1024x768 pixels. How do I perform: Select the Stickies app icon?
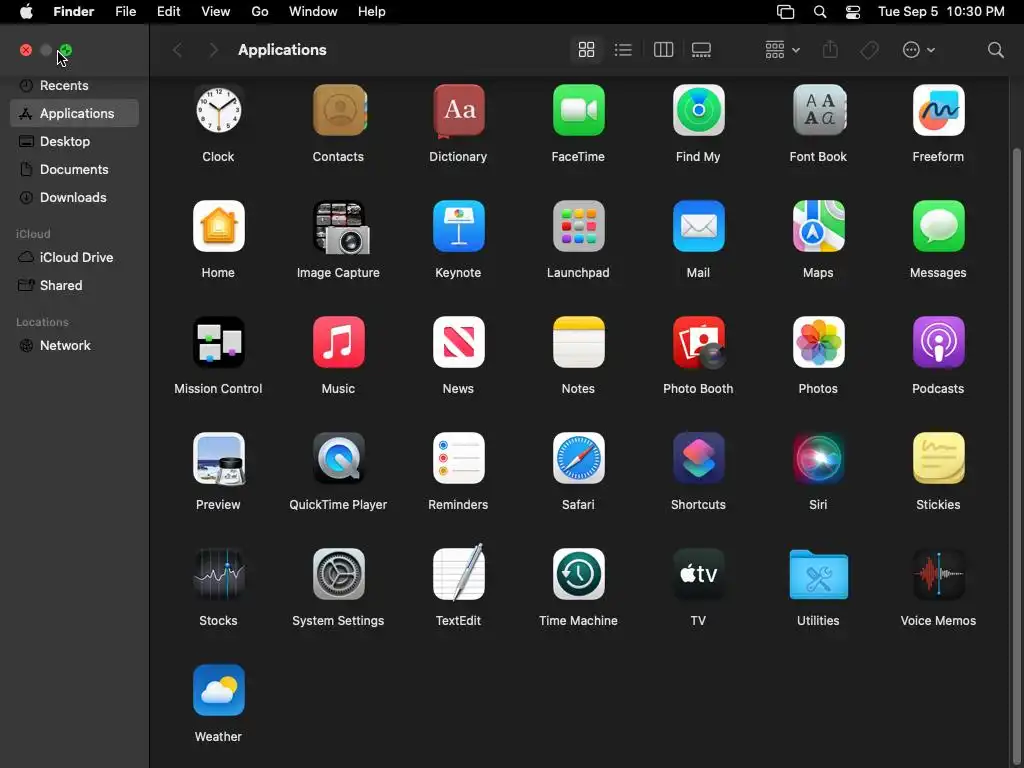point(938,458)
